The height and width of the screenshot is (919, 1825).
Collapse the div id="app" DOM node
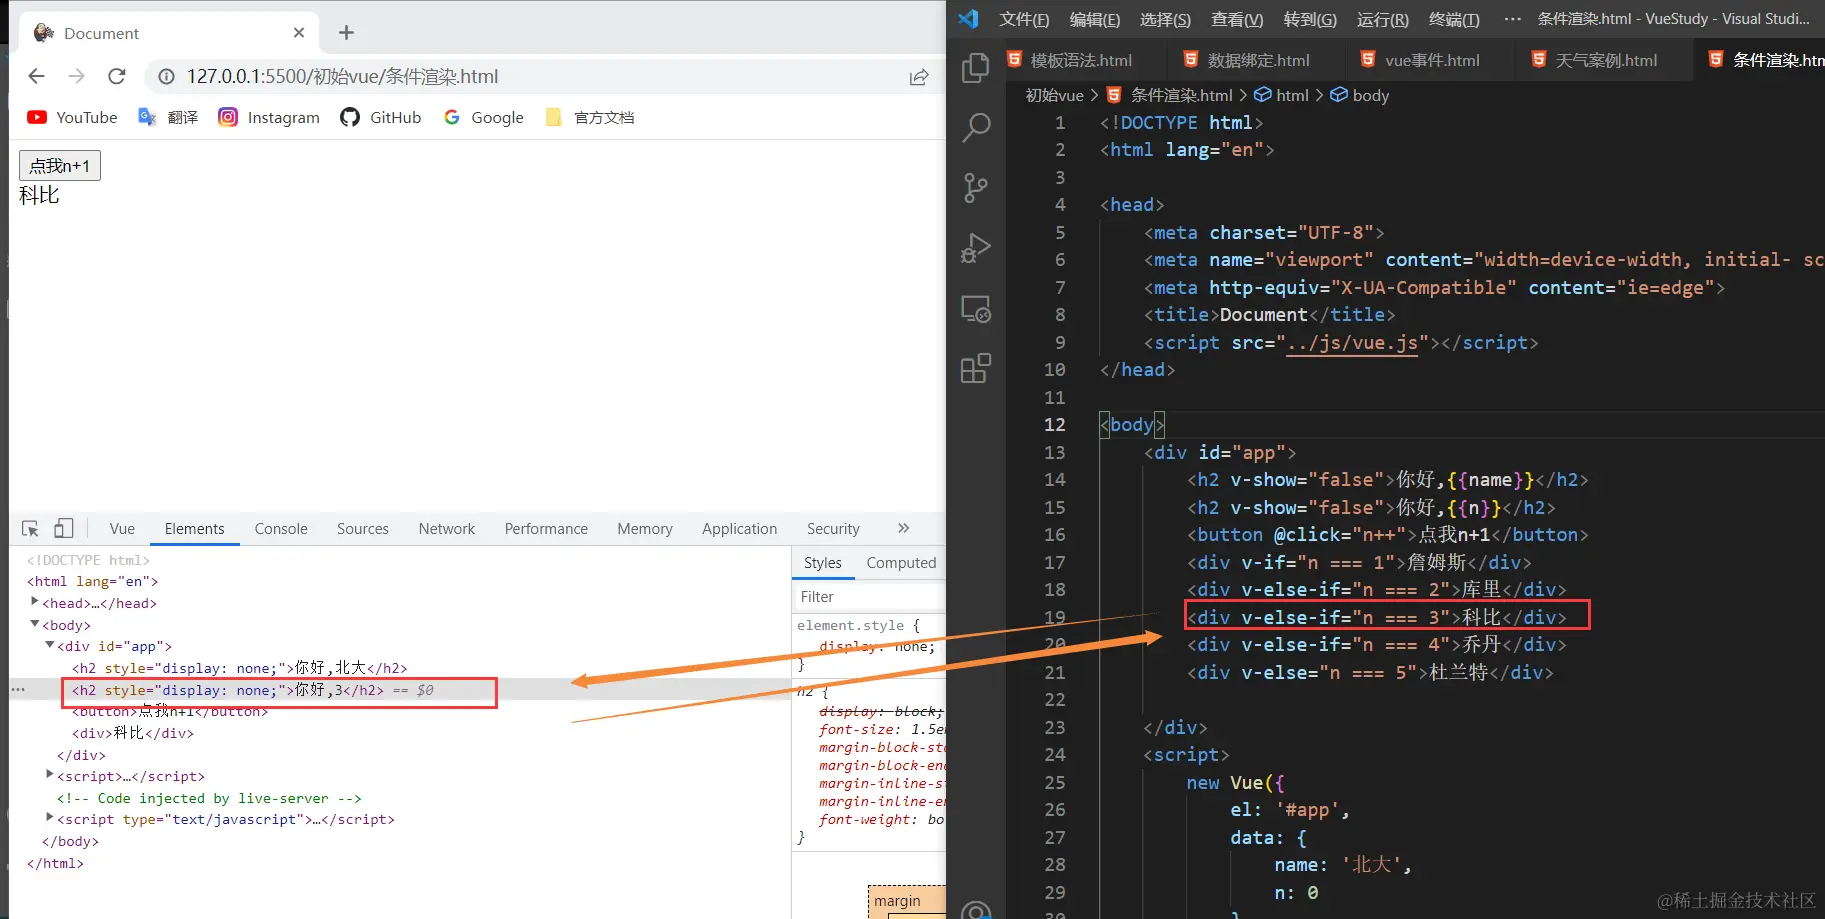(x=50, y=645)
